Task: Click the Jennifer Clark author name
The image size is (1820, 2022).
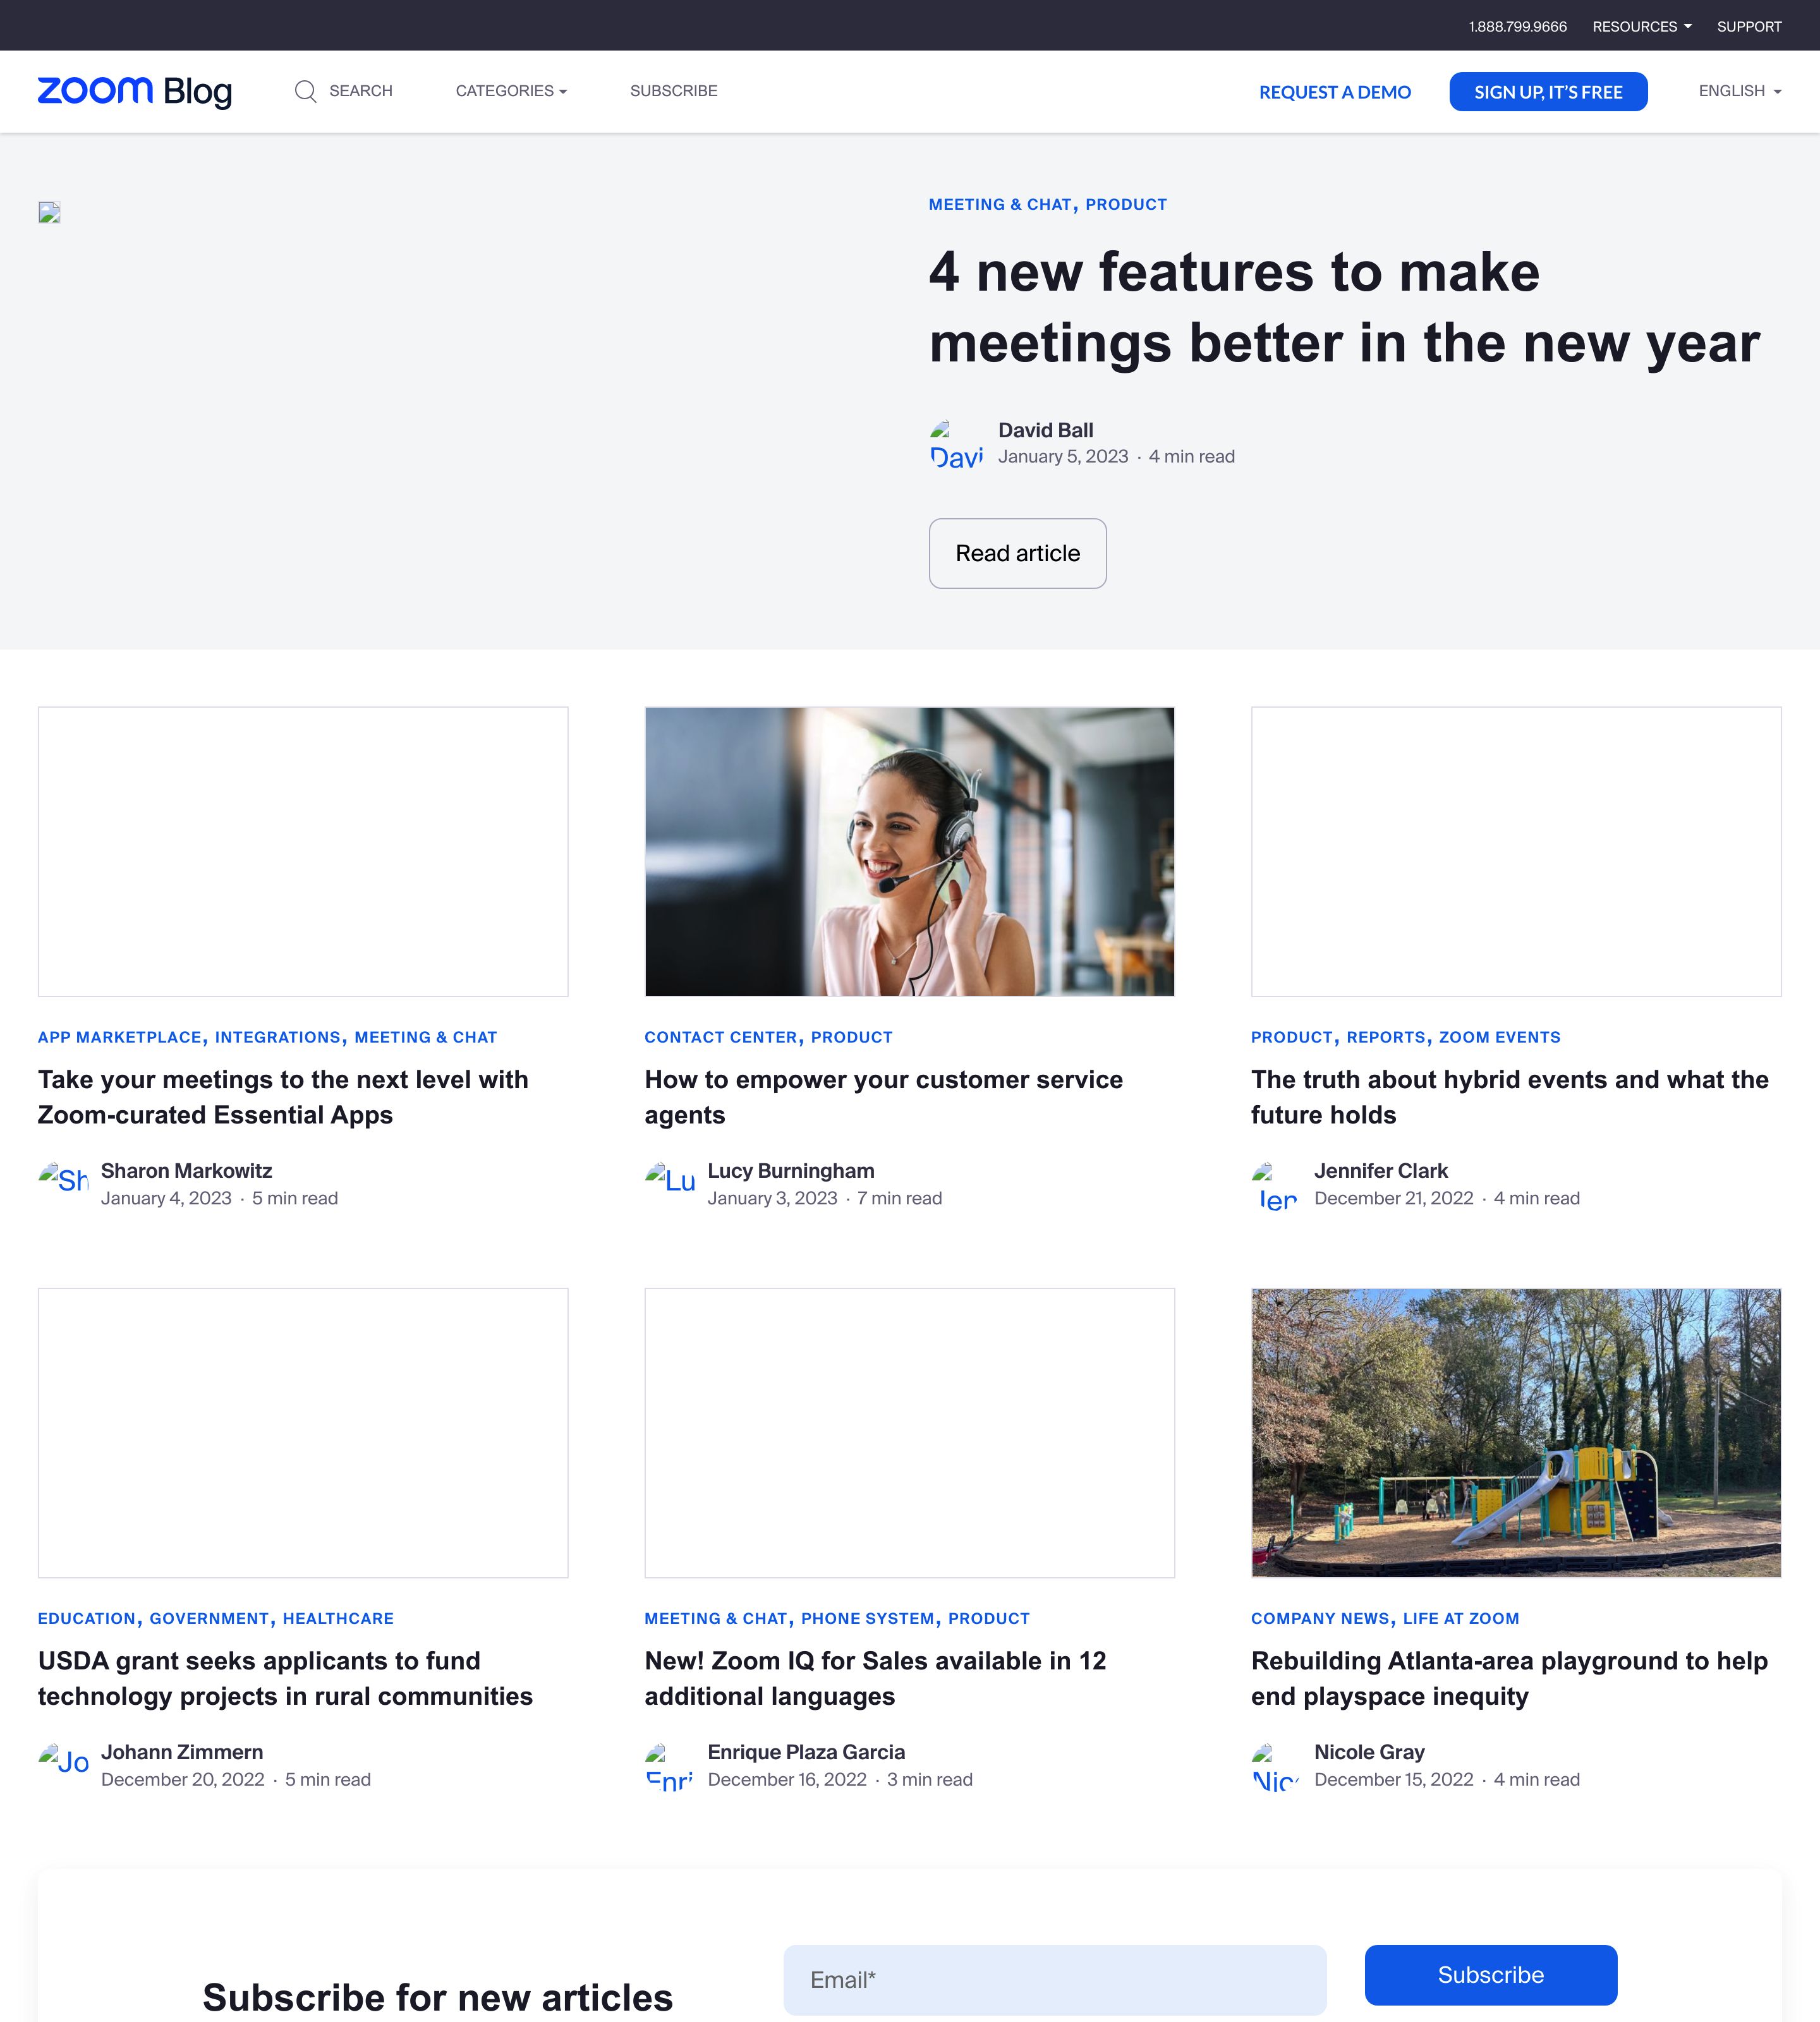Action: coord(1381,1171)
